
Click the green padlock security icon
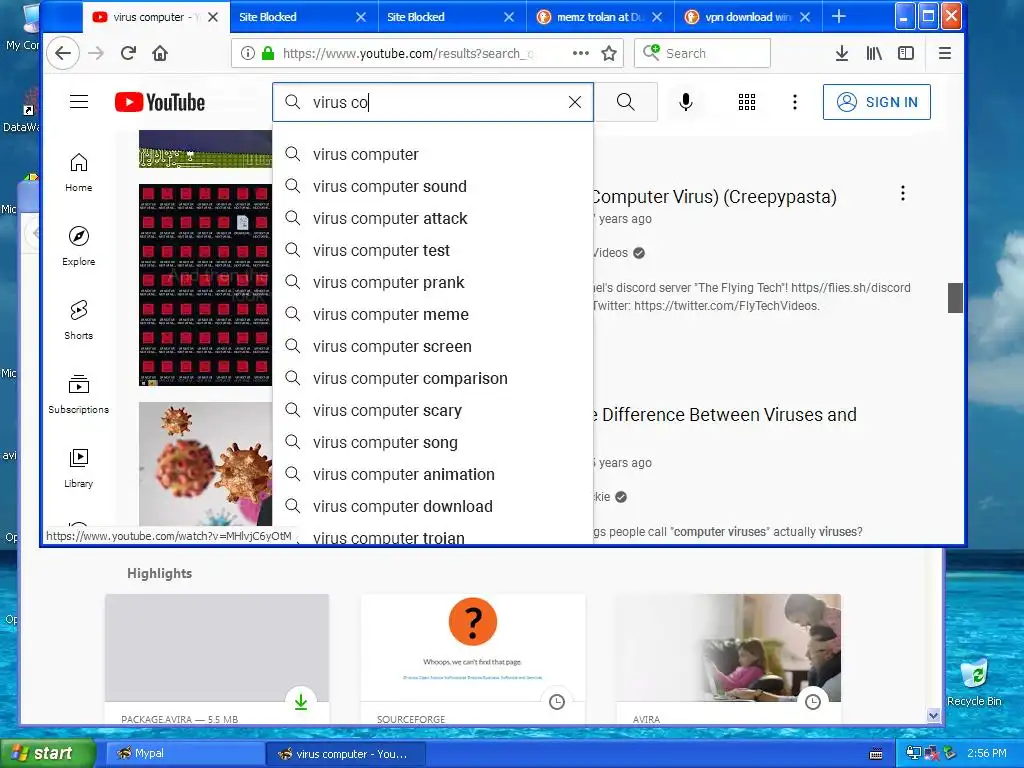(x=268, y=53)
